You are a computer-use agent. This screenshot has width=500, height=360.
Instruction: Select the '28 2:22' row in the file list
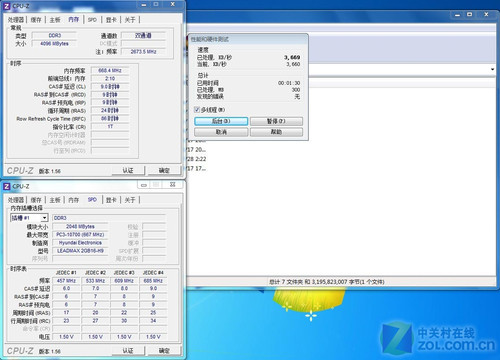point(197,159)
